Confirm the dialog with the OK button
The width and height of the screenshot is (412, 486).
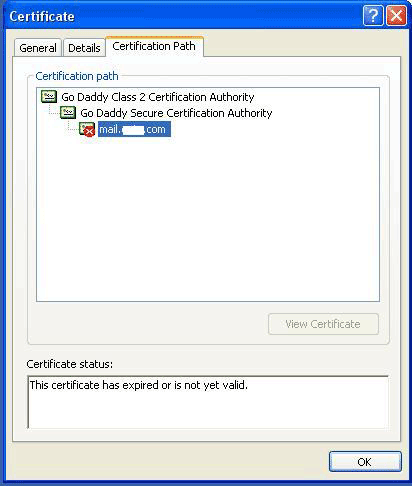[x=365, y=462]
